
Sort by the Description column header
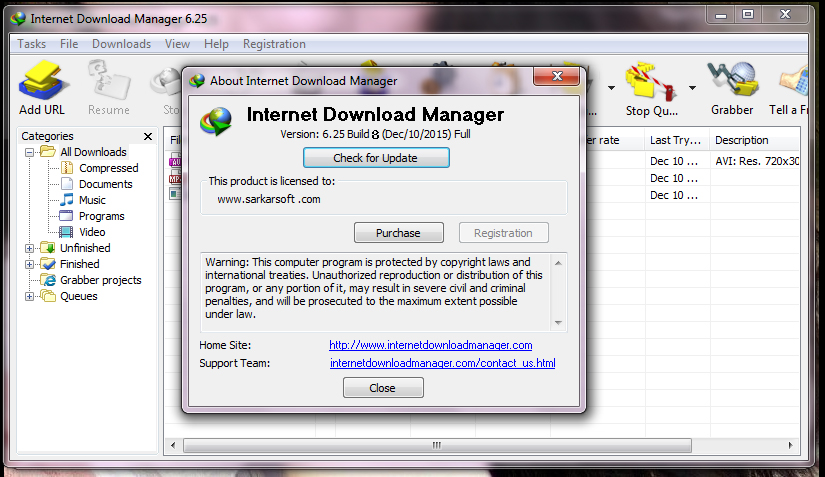tap(754, 140)
